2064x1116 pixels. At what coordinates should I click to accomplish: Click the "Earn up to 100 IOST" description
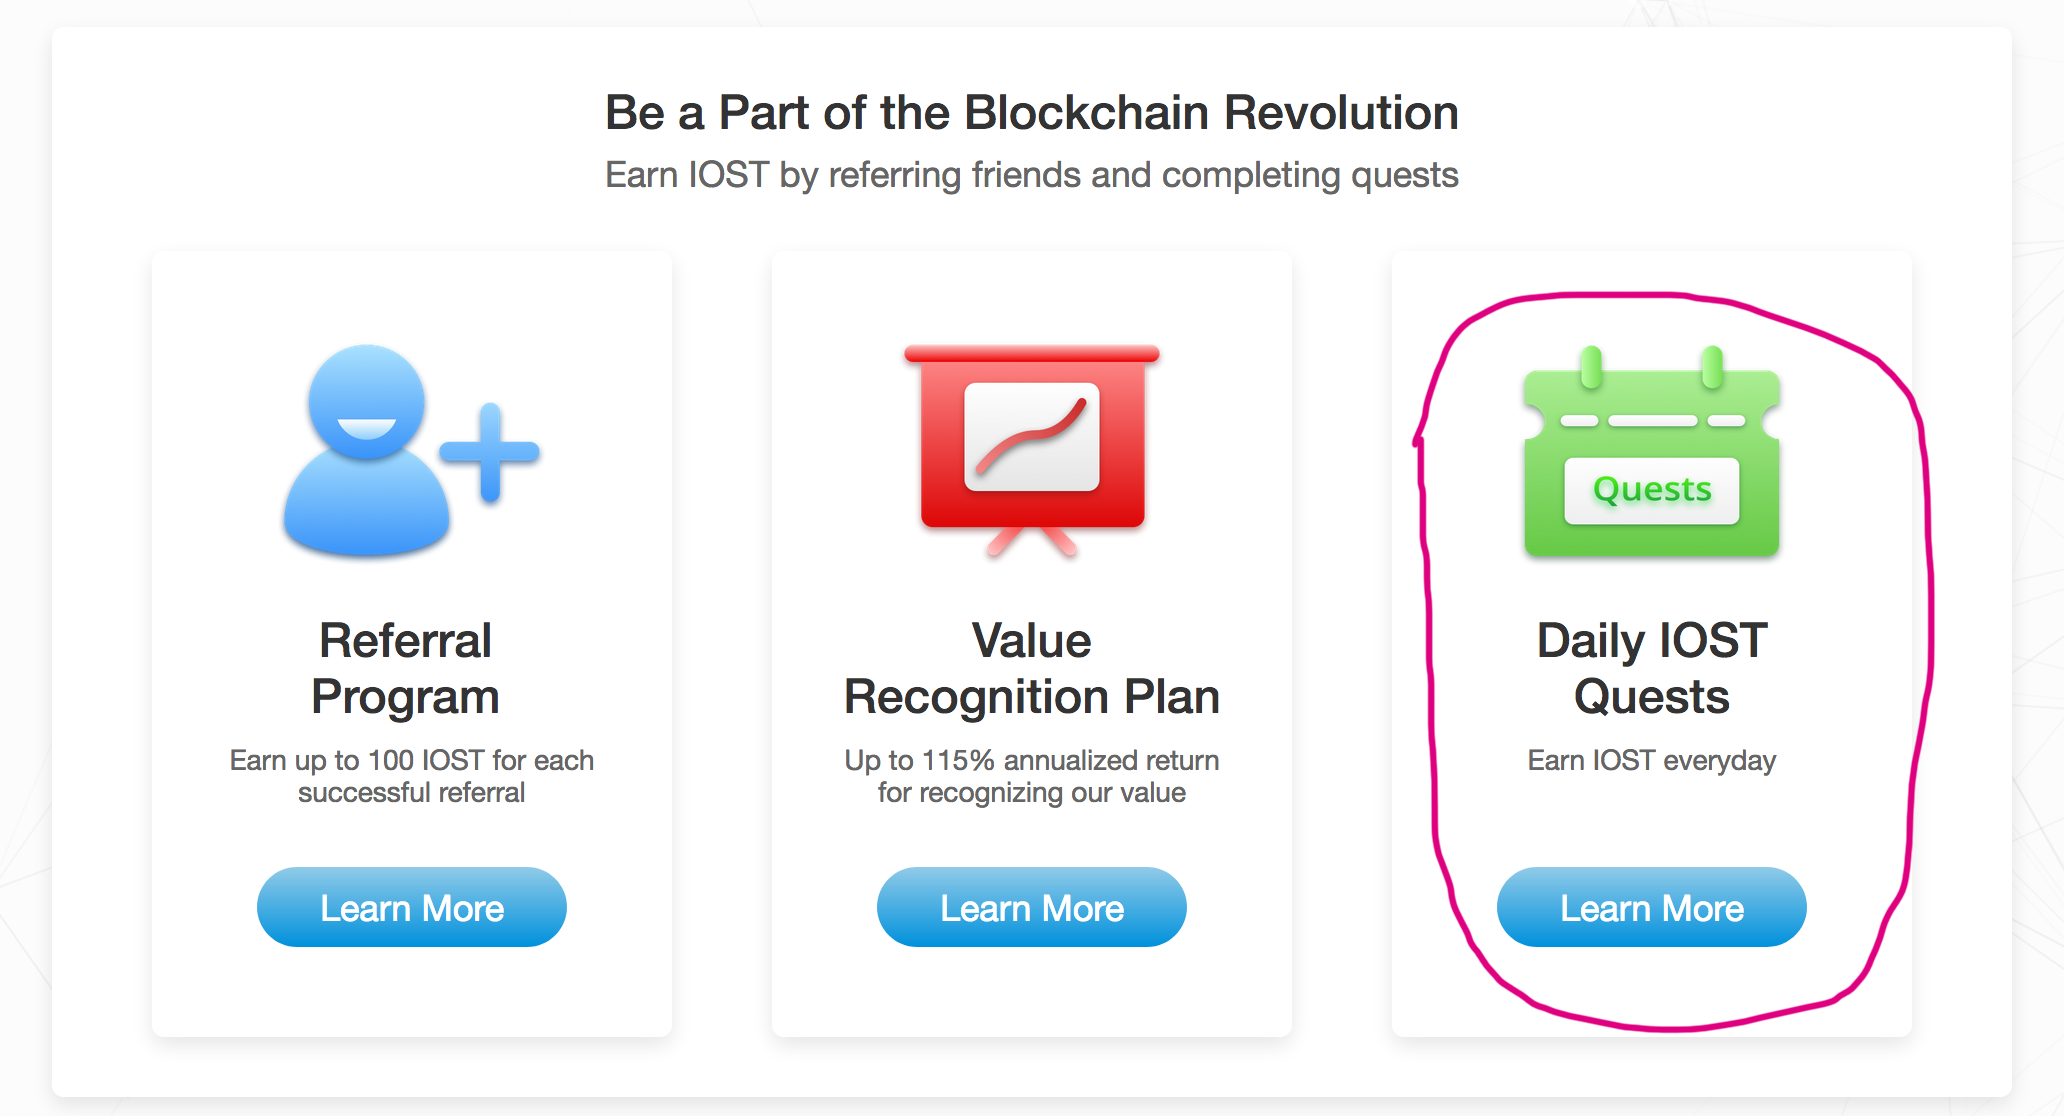412,776
